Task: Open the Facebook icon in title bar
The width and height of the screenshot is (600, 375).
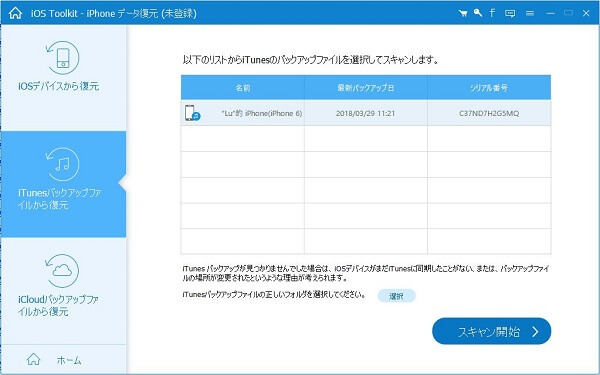Action: pos(492,13)
